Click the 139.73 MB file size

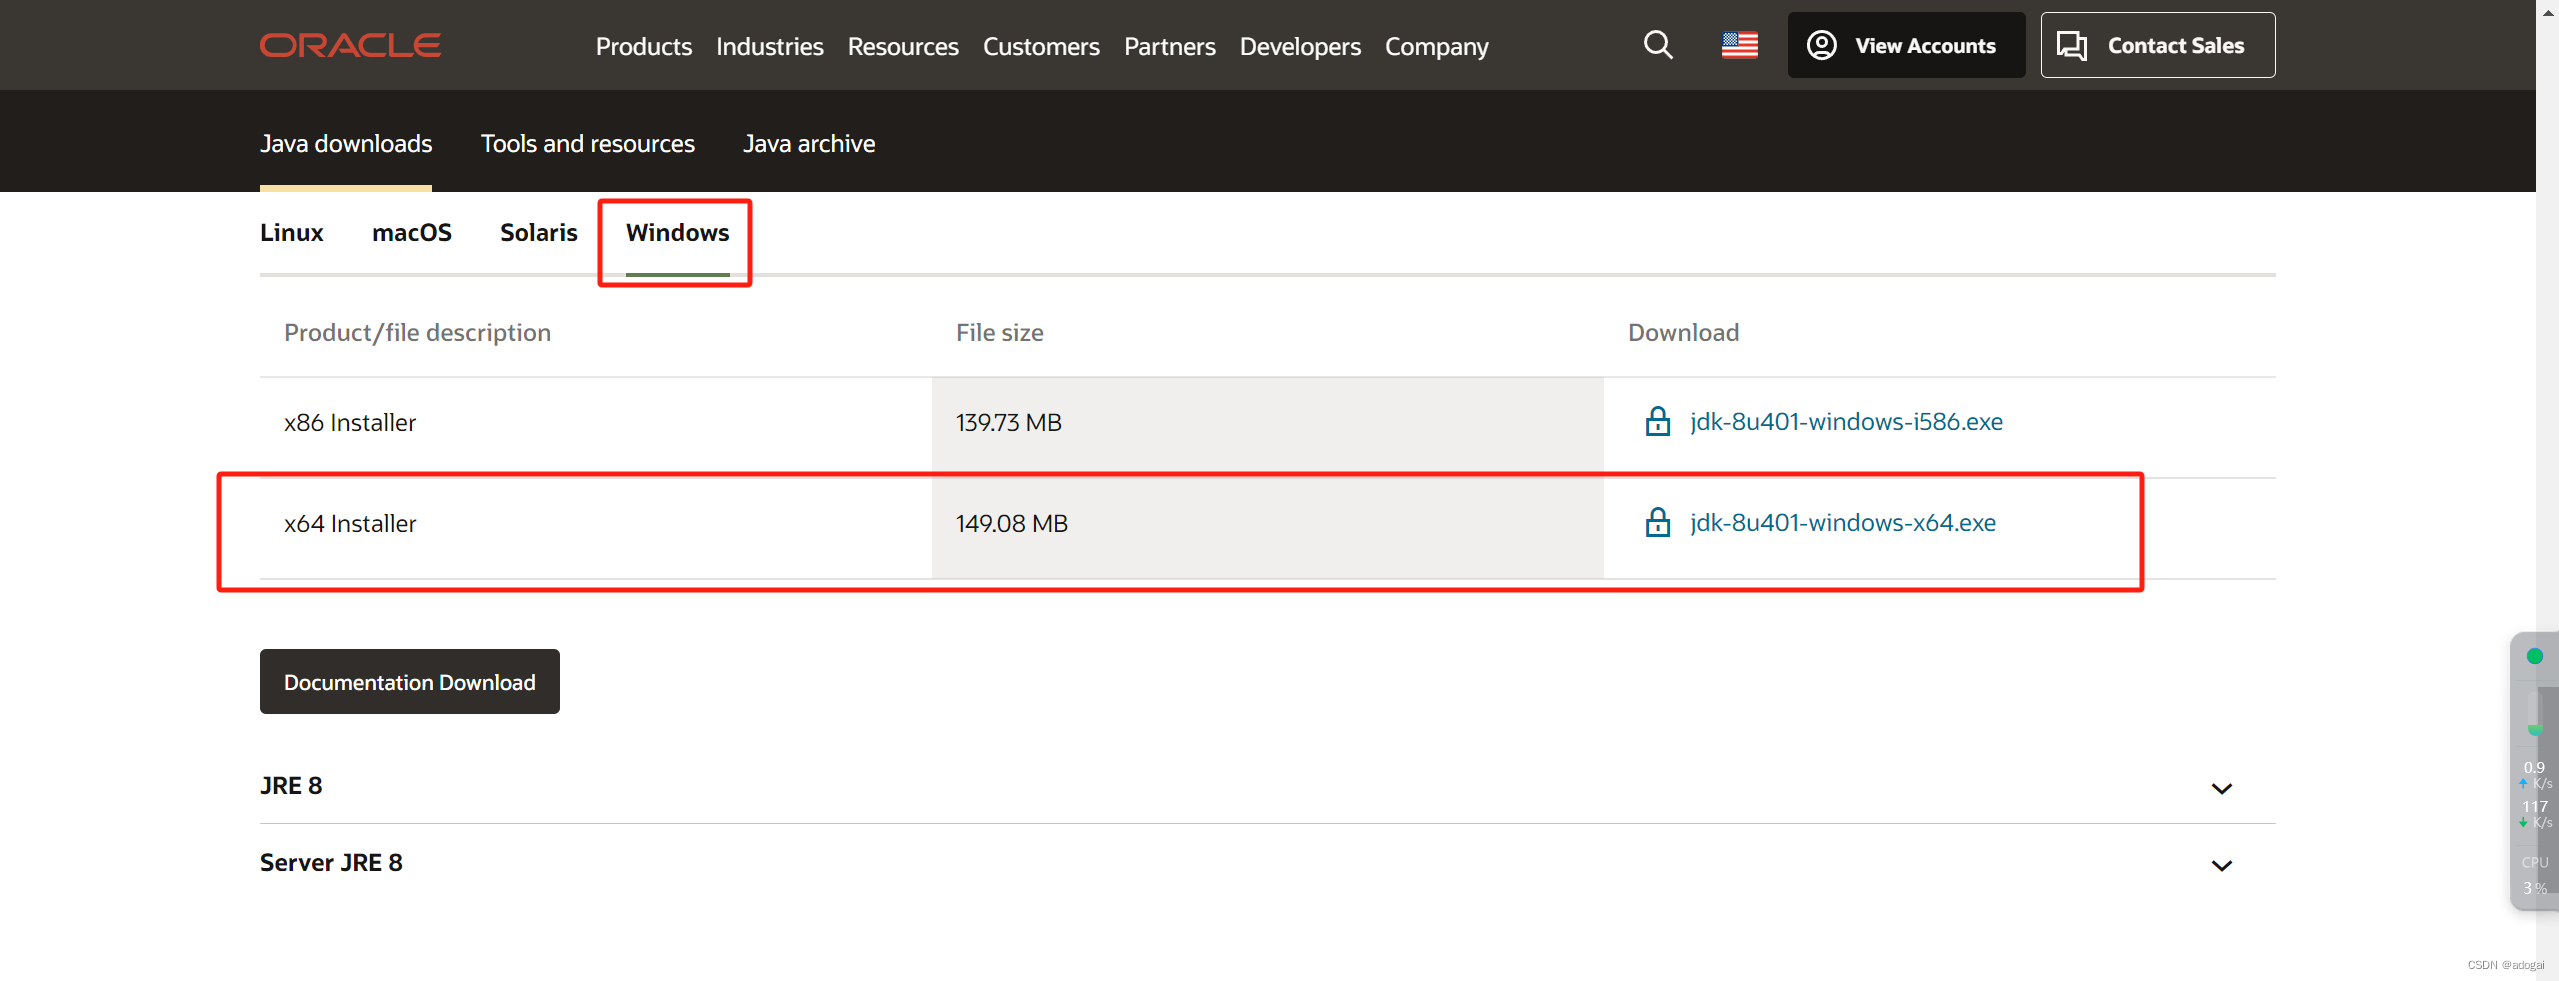coord(1009,423)
